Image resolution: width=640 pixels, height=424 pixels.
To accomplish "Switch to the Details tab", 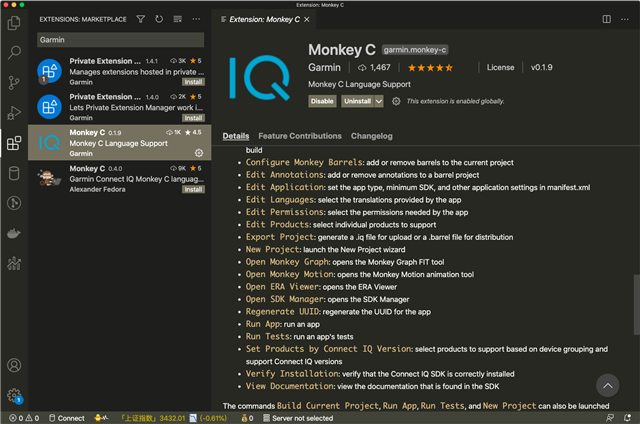I will [236, 136].
